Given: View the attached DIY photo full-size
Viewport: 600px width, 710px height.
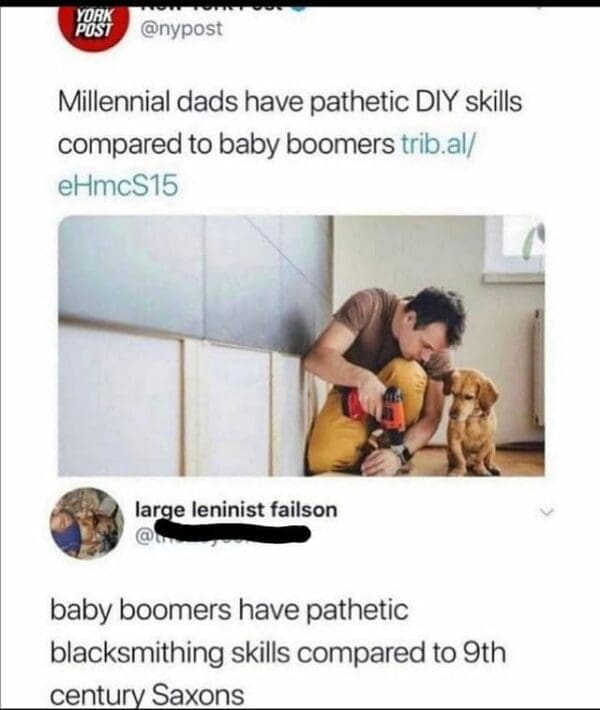Looking at the screenshot, I should click(301, 345).
